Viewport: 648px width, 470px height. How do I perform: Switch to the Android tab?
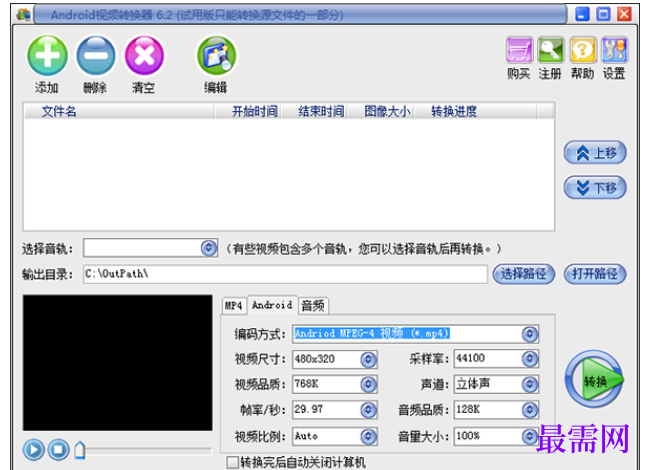(x=272, y=305)
